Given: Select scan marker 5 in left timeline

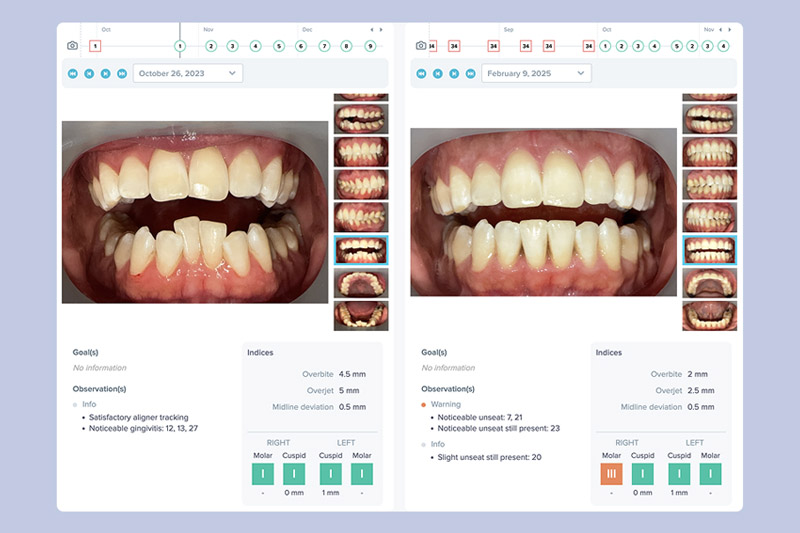Looking at the screenshot, I should 279,46.
